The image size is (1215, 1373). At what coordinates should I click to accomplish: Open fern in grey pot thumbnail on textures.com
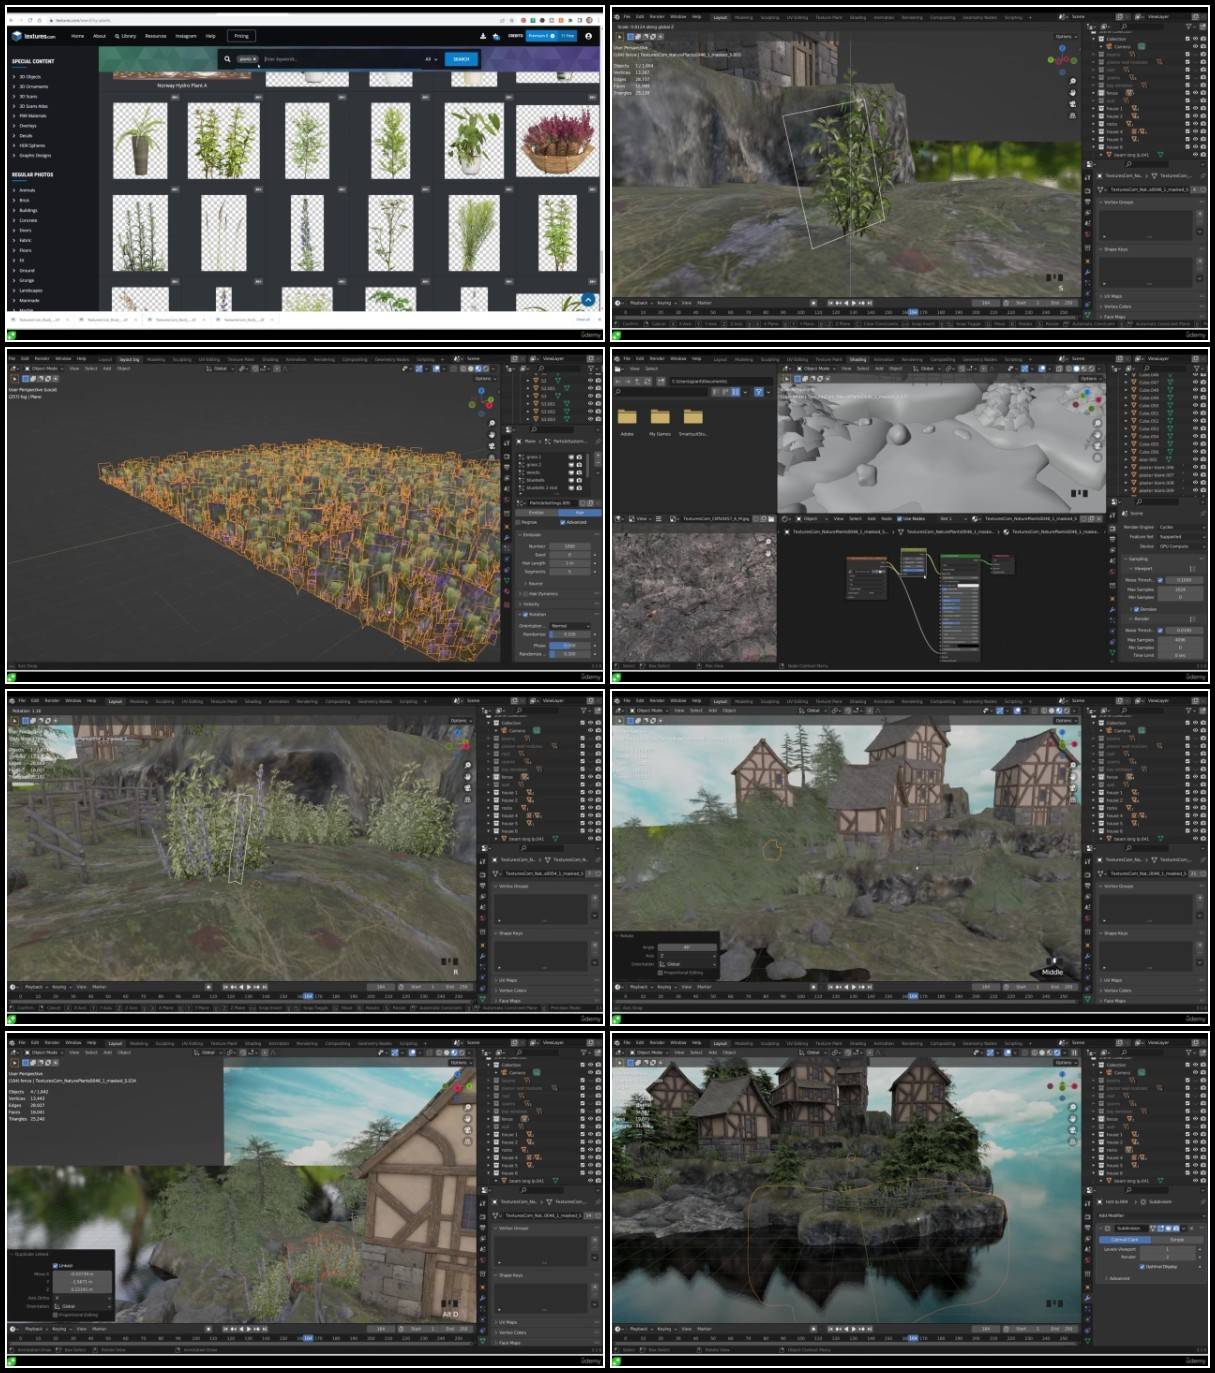(140, 141)
